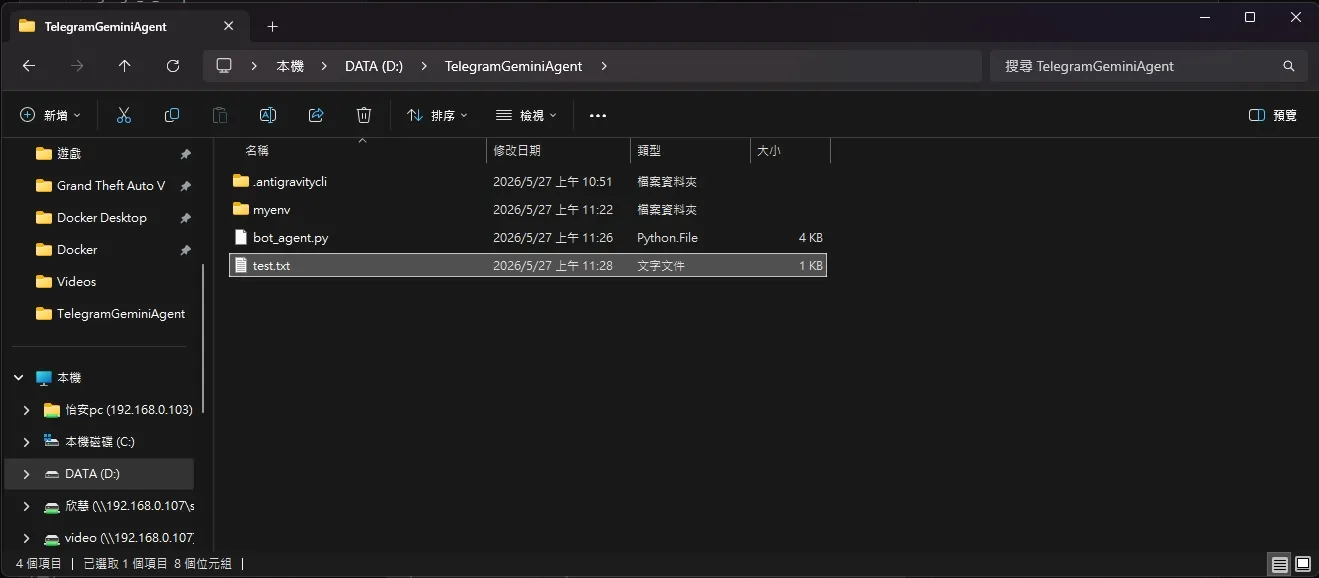Viewport: 1319px width, 578px height.
Task: Select DATA (D:) drive in sidebar
Action: pos(99,474)
